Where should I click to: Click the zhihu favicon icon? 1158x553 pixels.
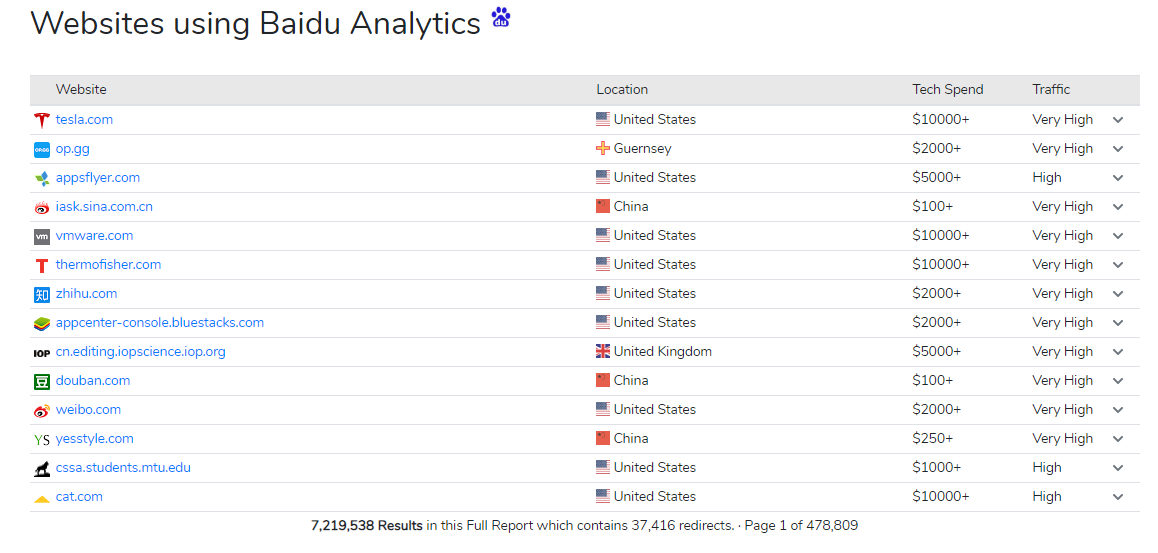click(41, 294)
